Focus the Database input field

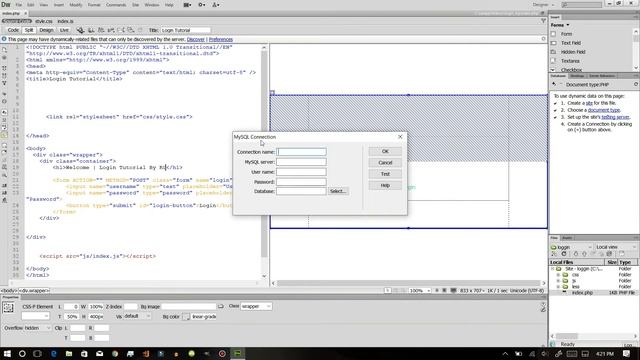click(x=301, y=191)
